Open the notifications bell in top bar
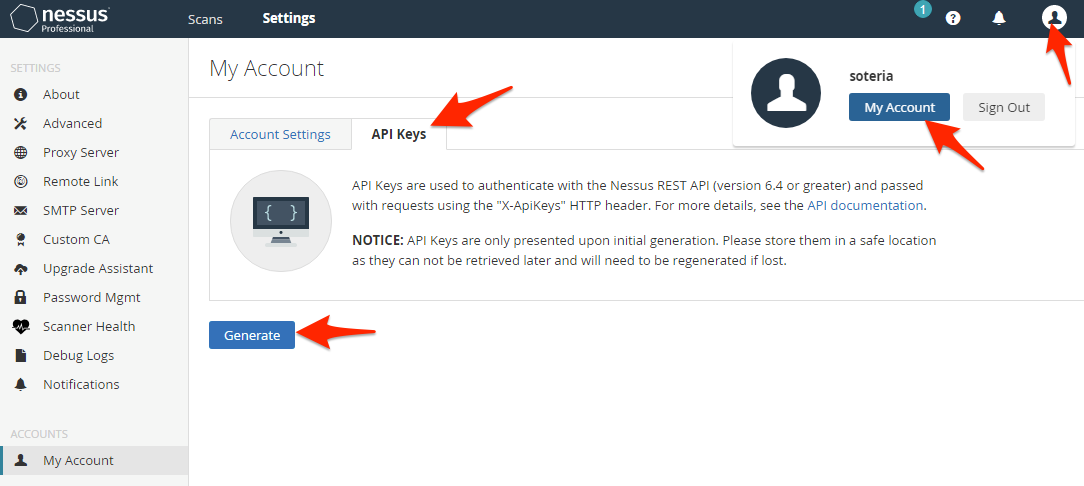Image resolution: width=1084 pixels, height=486 pixels. pyautogui.click(x=999, y=19)
